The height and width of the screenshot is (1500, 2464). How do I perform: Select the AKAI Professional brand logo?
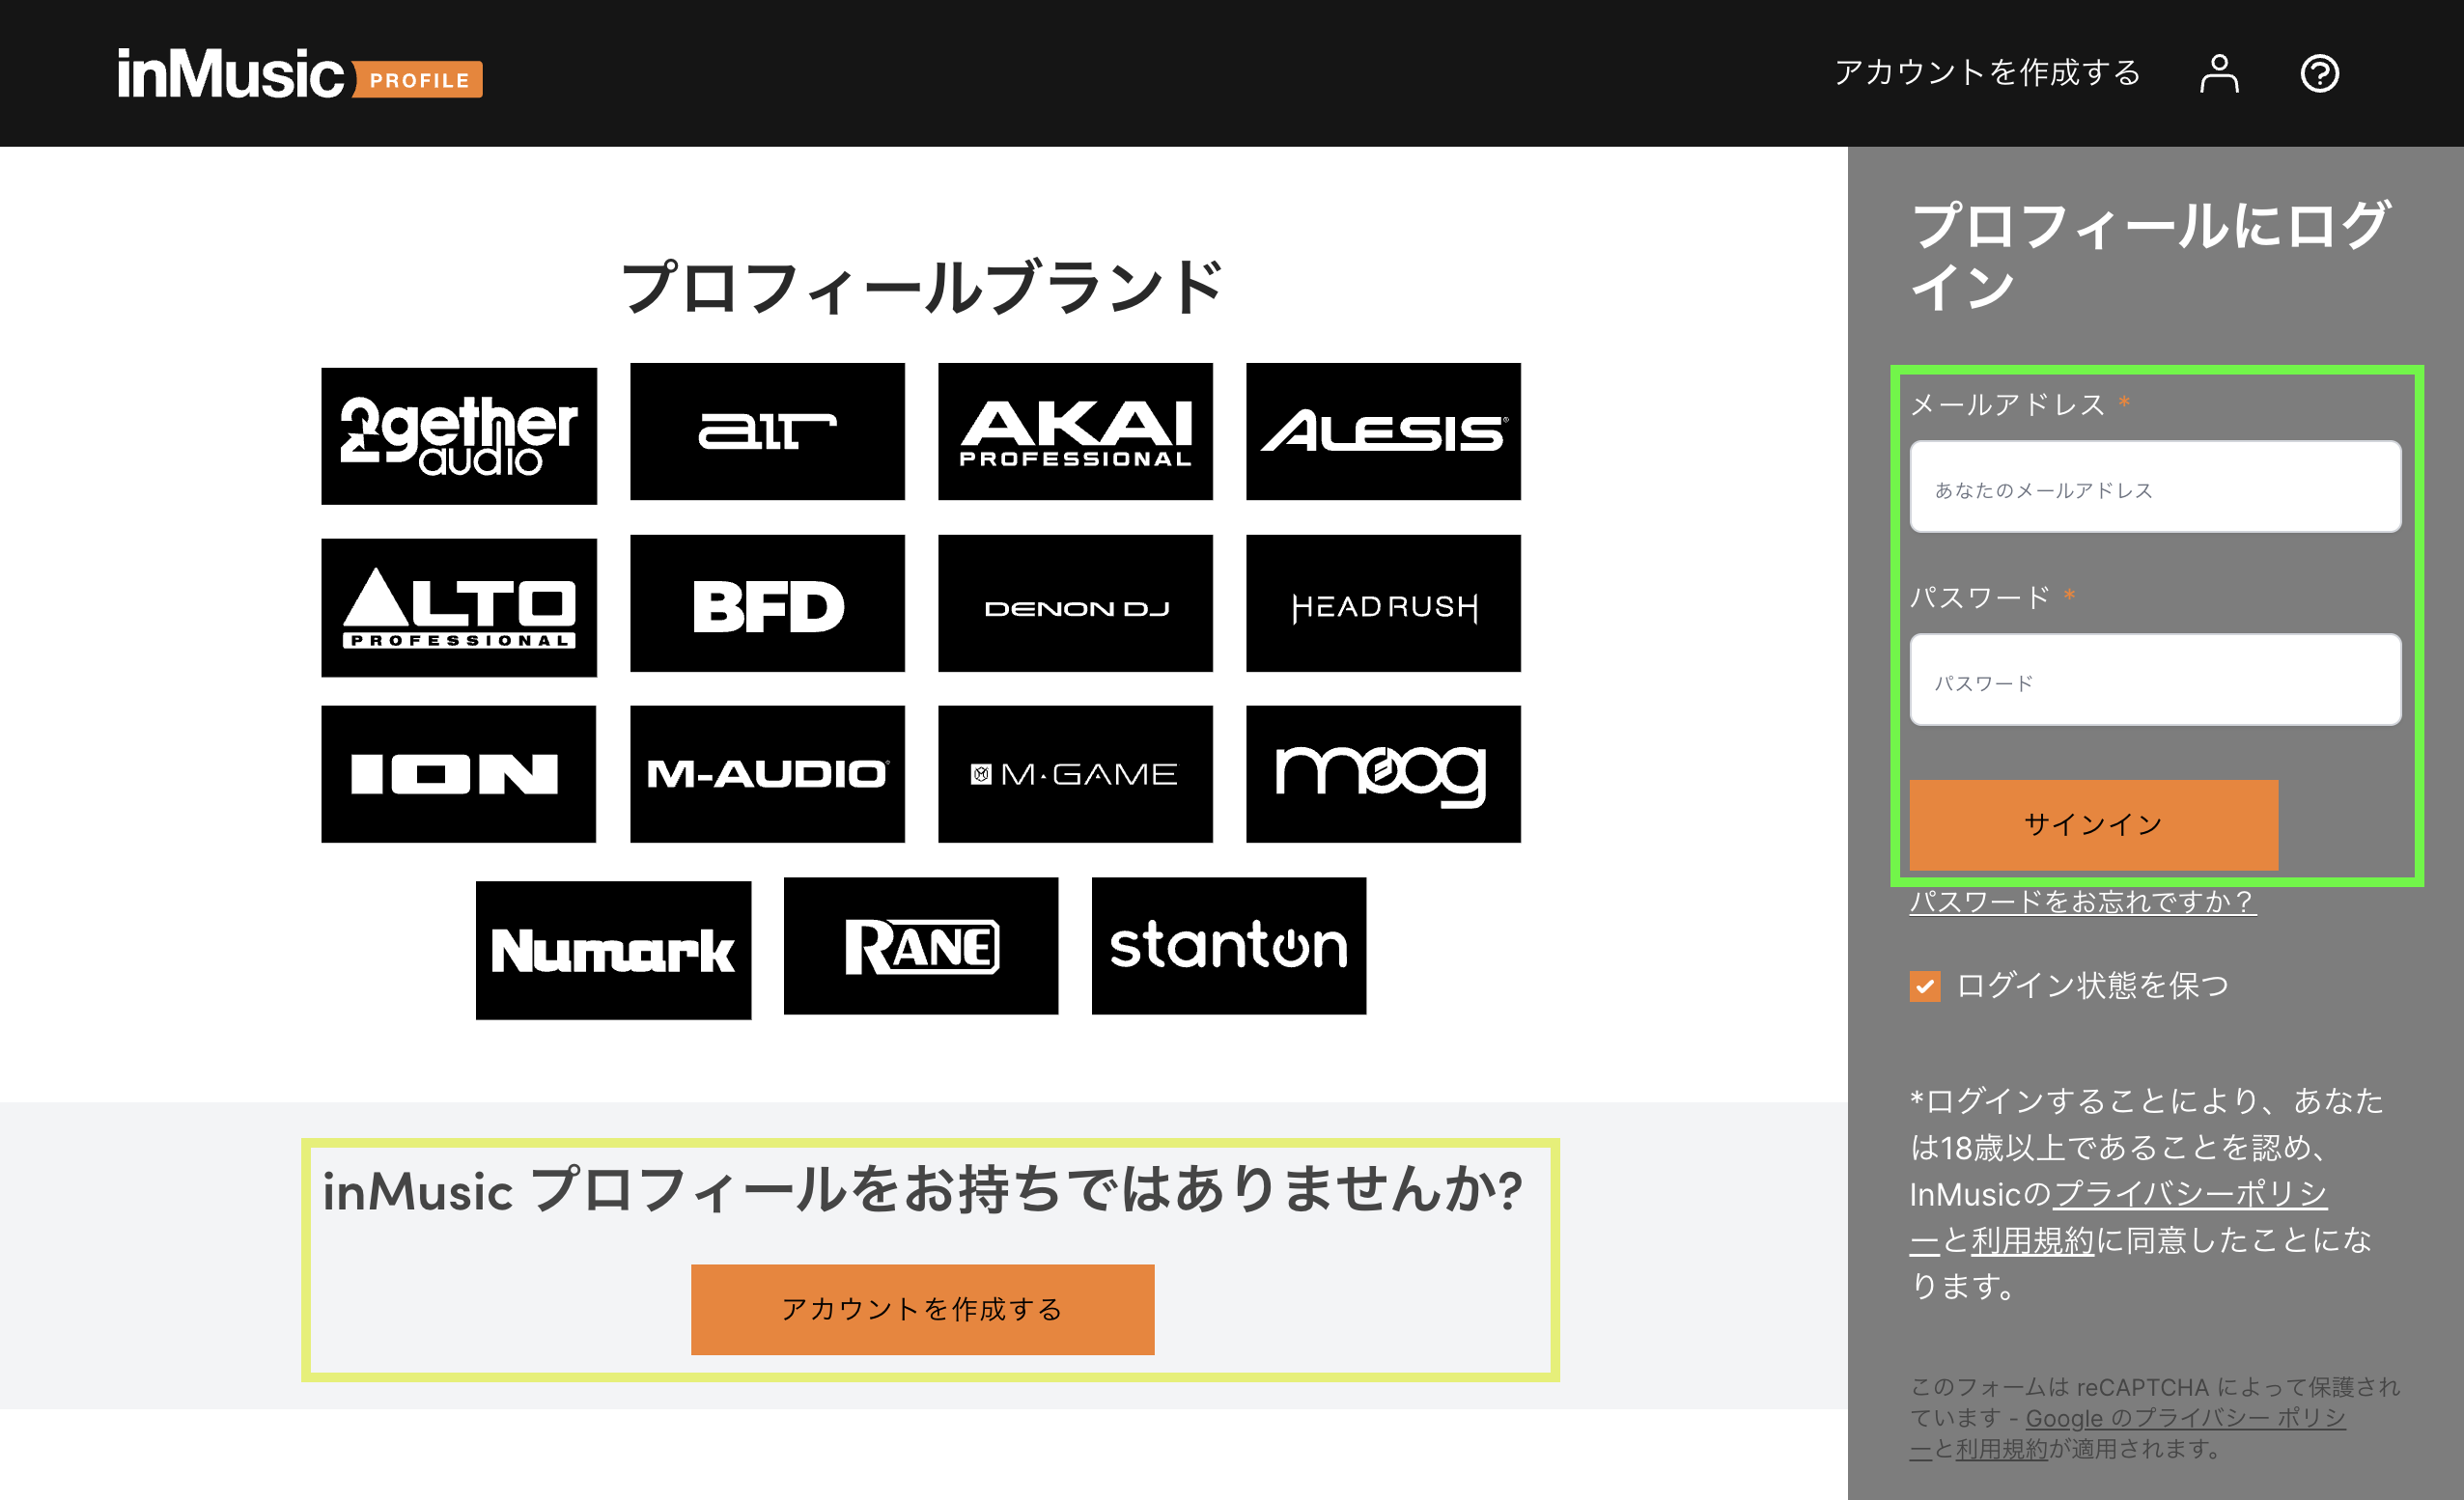(x=1075, y=432)
